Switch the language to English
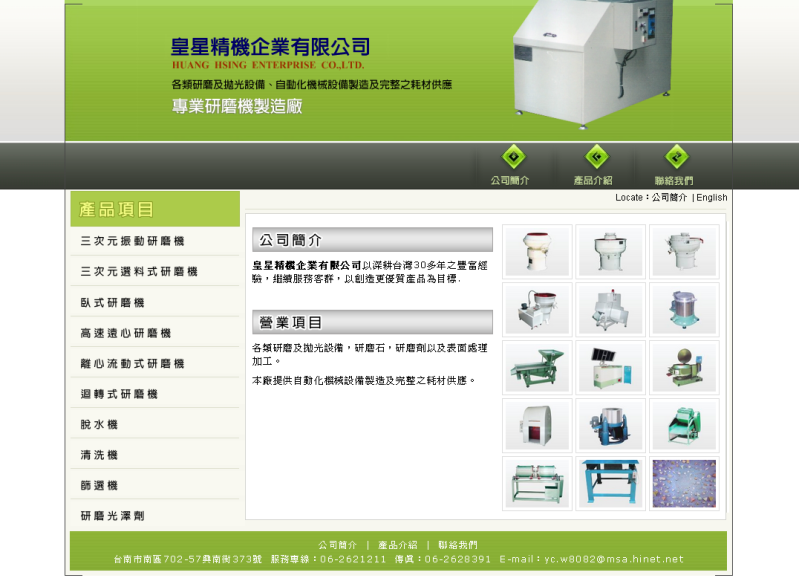 pos(712,198)
